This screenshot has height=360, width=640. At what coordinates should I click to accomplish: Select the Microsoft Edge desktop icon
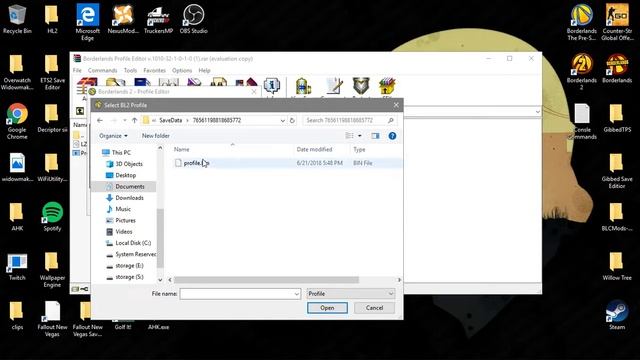(x=87, y=22)
